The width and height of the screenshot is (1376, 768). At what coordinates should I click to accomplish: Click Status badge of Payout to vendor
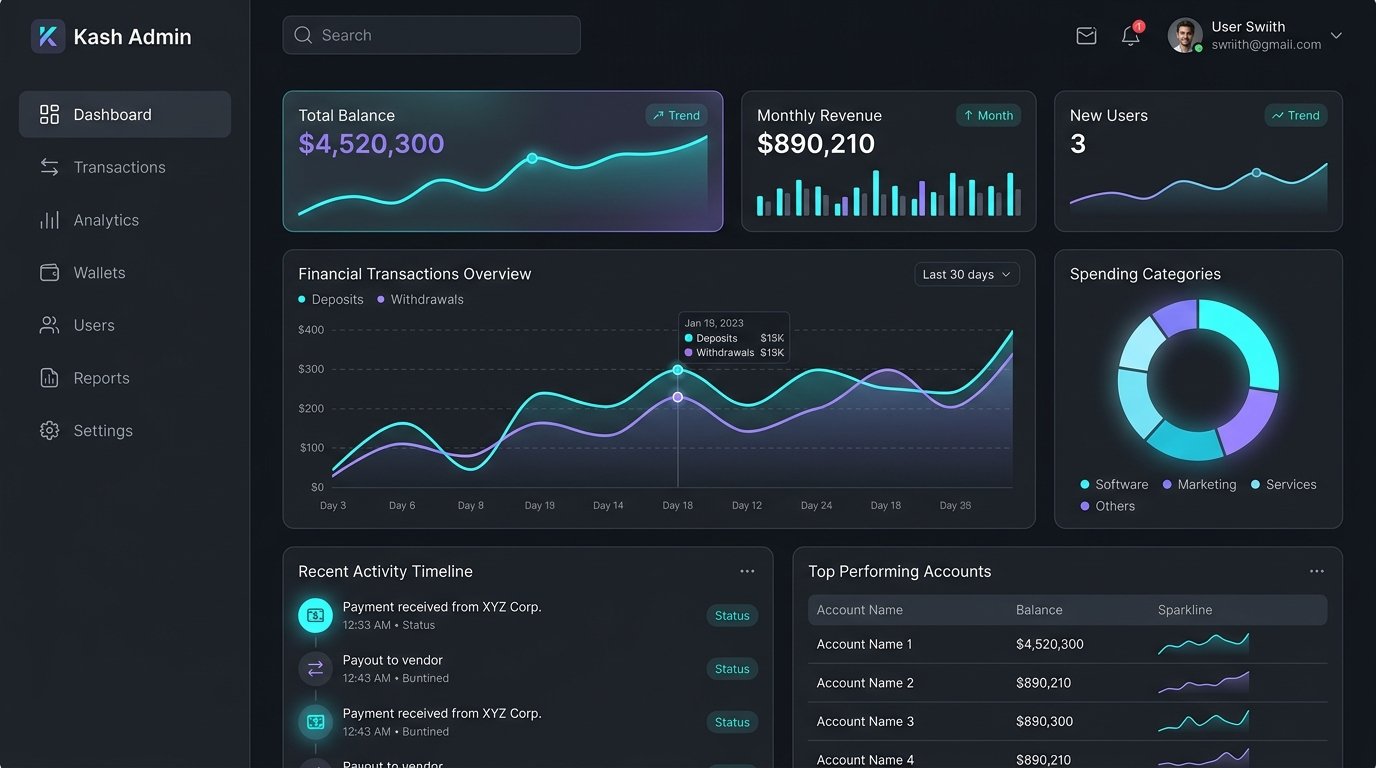[732, 669]
